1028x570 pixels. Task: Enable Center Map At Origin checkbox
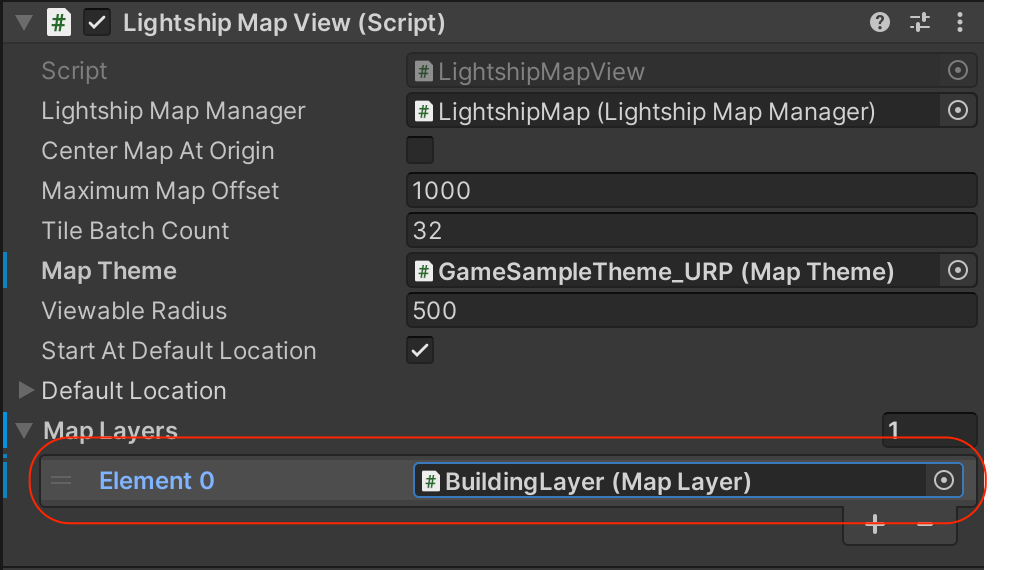(x=420, y=150)
